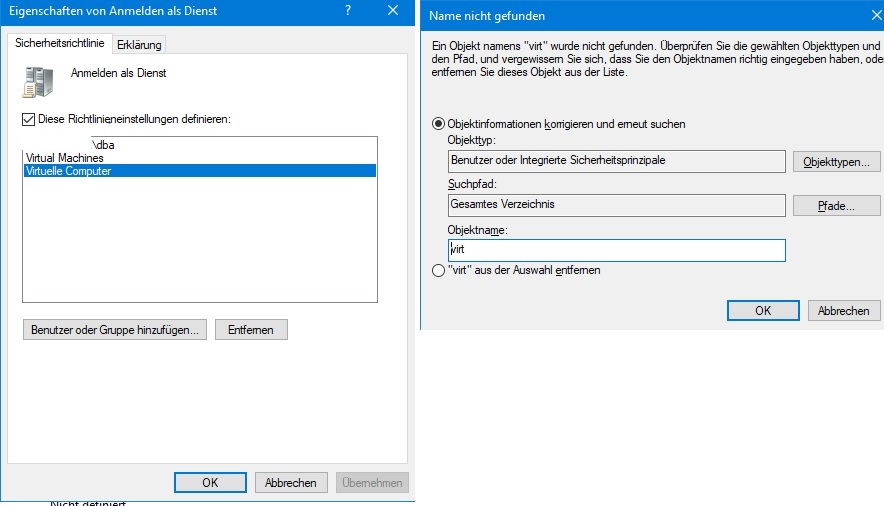Click the server icon beside Anmelden als Dienst

coord(38,82)
